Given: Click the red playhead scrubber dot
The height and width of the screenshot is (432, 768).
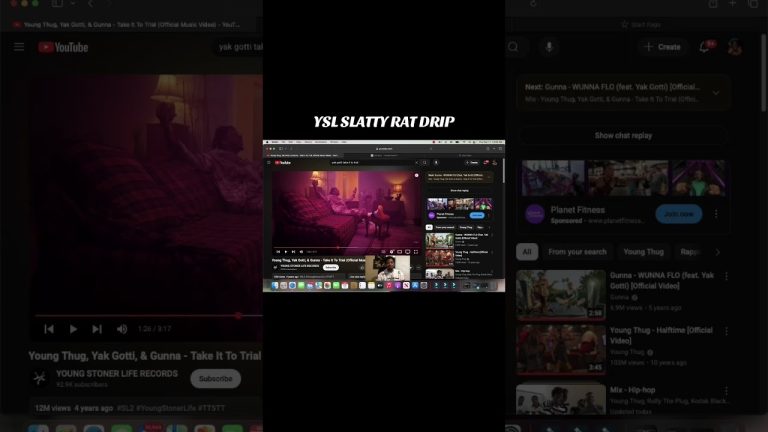Looking at the screenshot, I should pyautogui.click(x=238, y=316).
